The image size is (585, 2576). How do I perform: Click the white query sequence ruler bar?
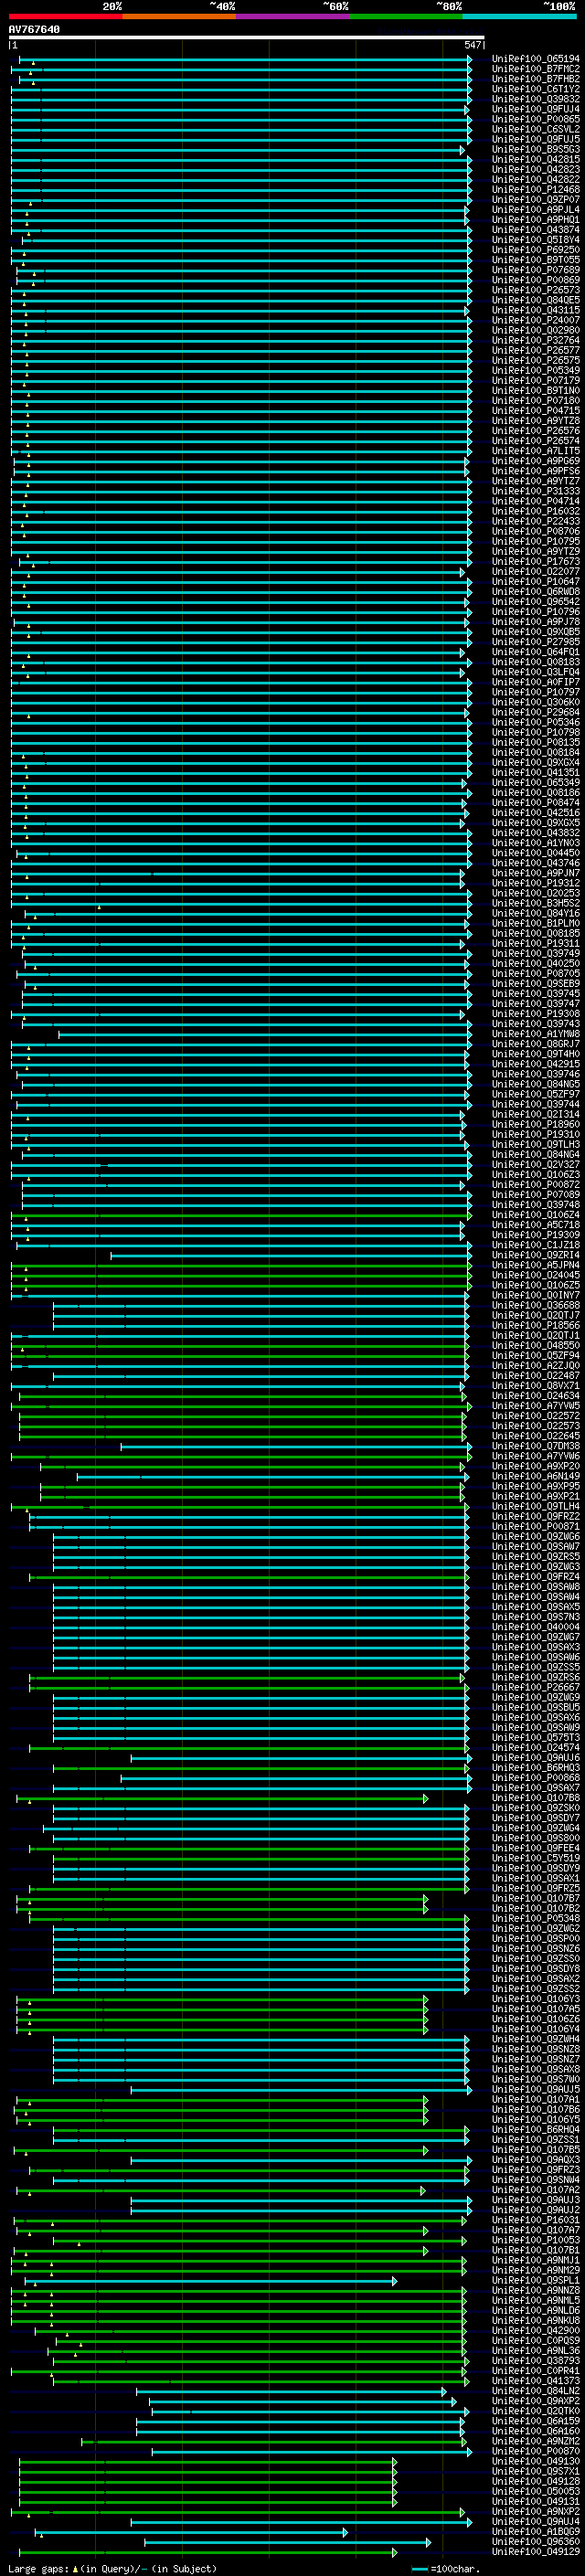(247, 37)
